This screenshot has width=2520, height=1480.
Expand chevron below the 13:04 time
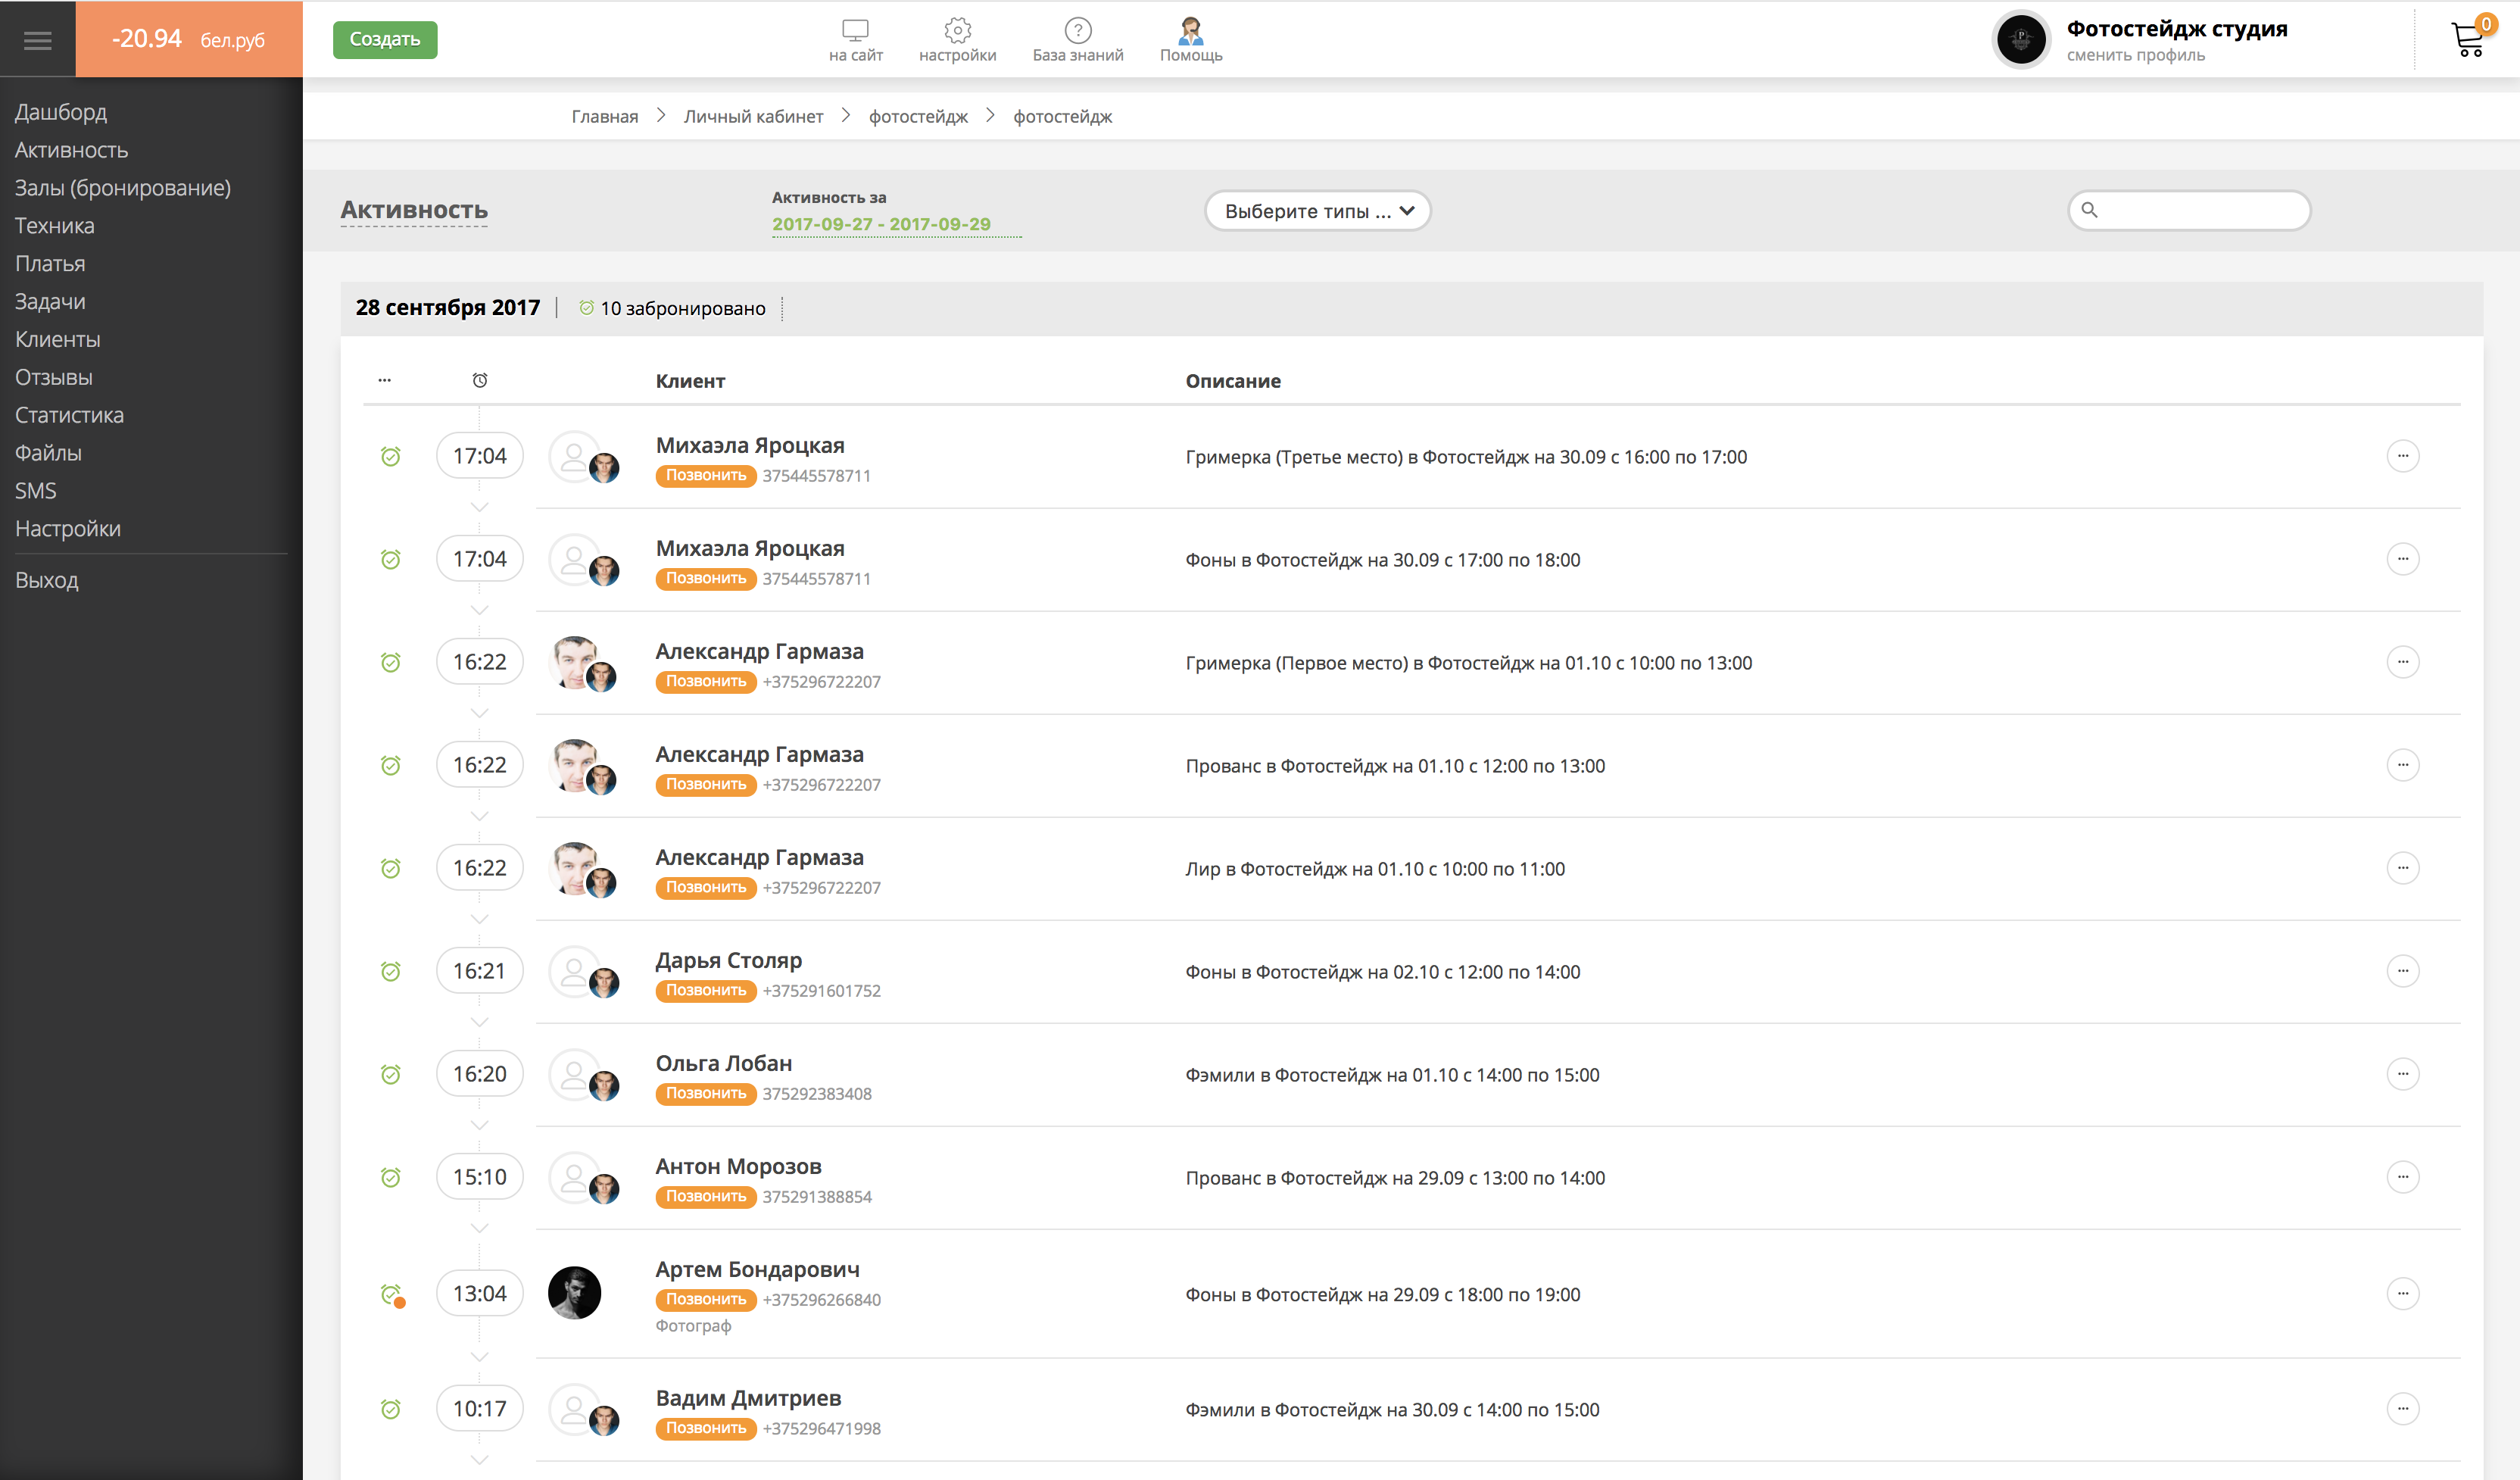(480, 1357)
